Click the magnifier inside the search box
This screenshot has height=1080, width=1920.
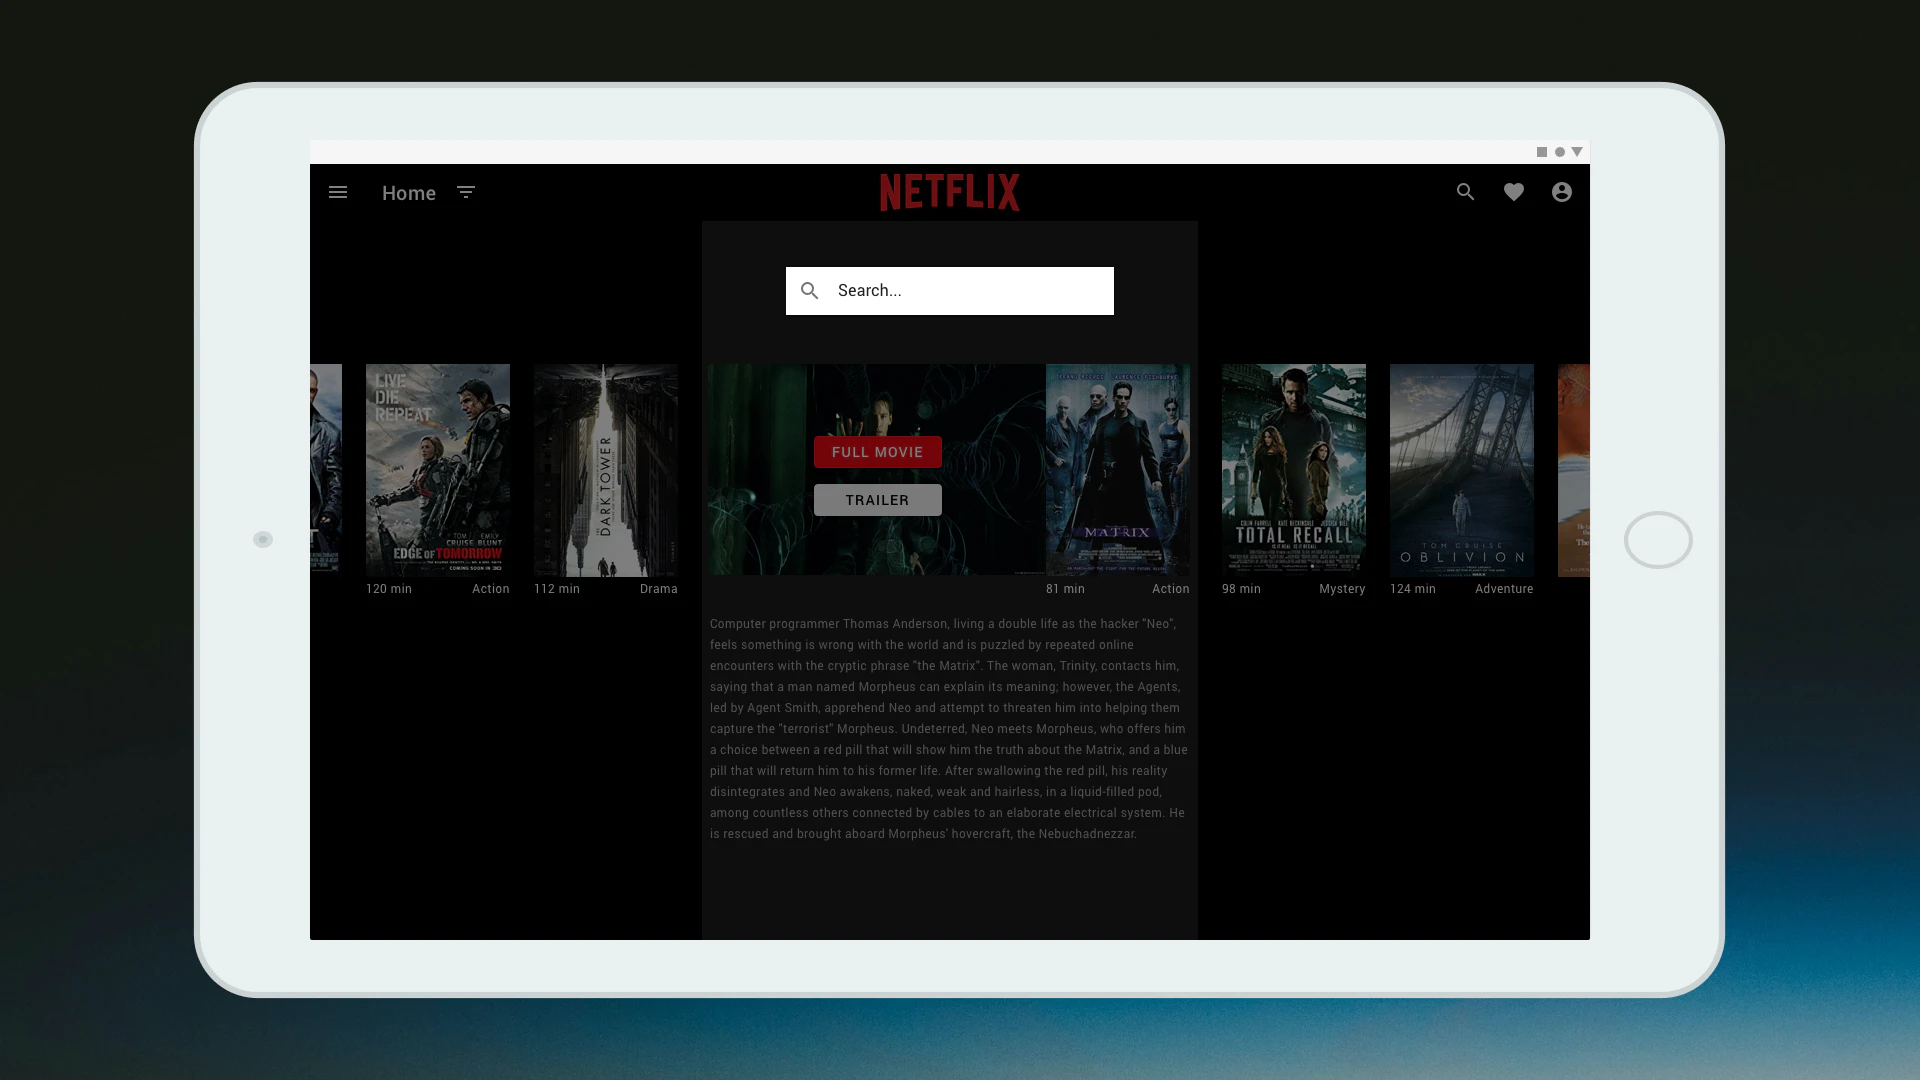pos(810,291)
